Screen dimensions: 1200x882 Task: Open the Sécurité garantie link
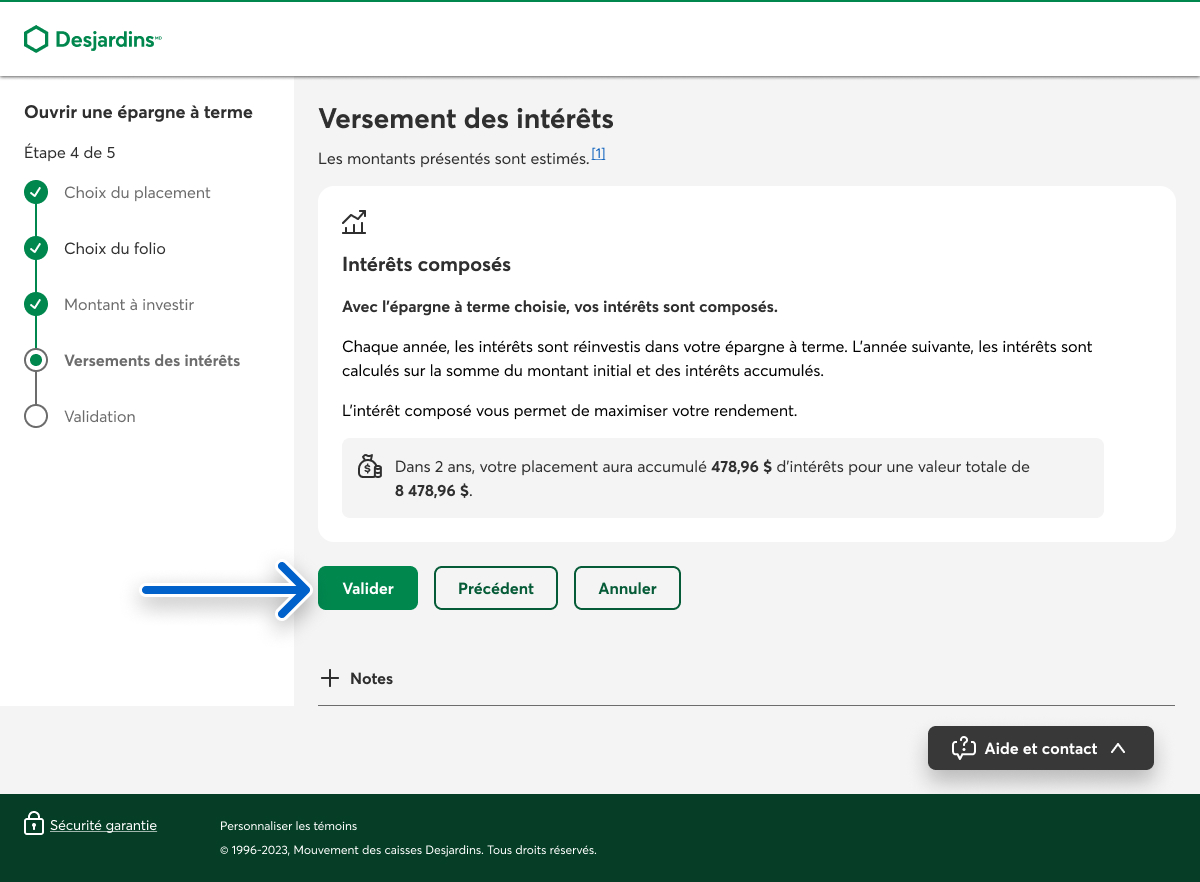(x=103, y=825)
